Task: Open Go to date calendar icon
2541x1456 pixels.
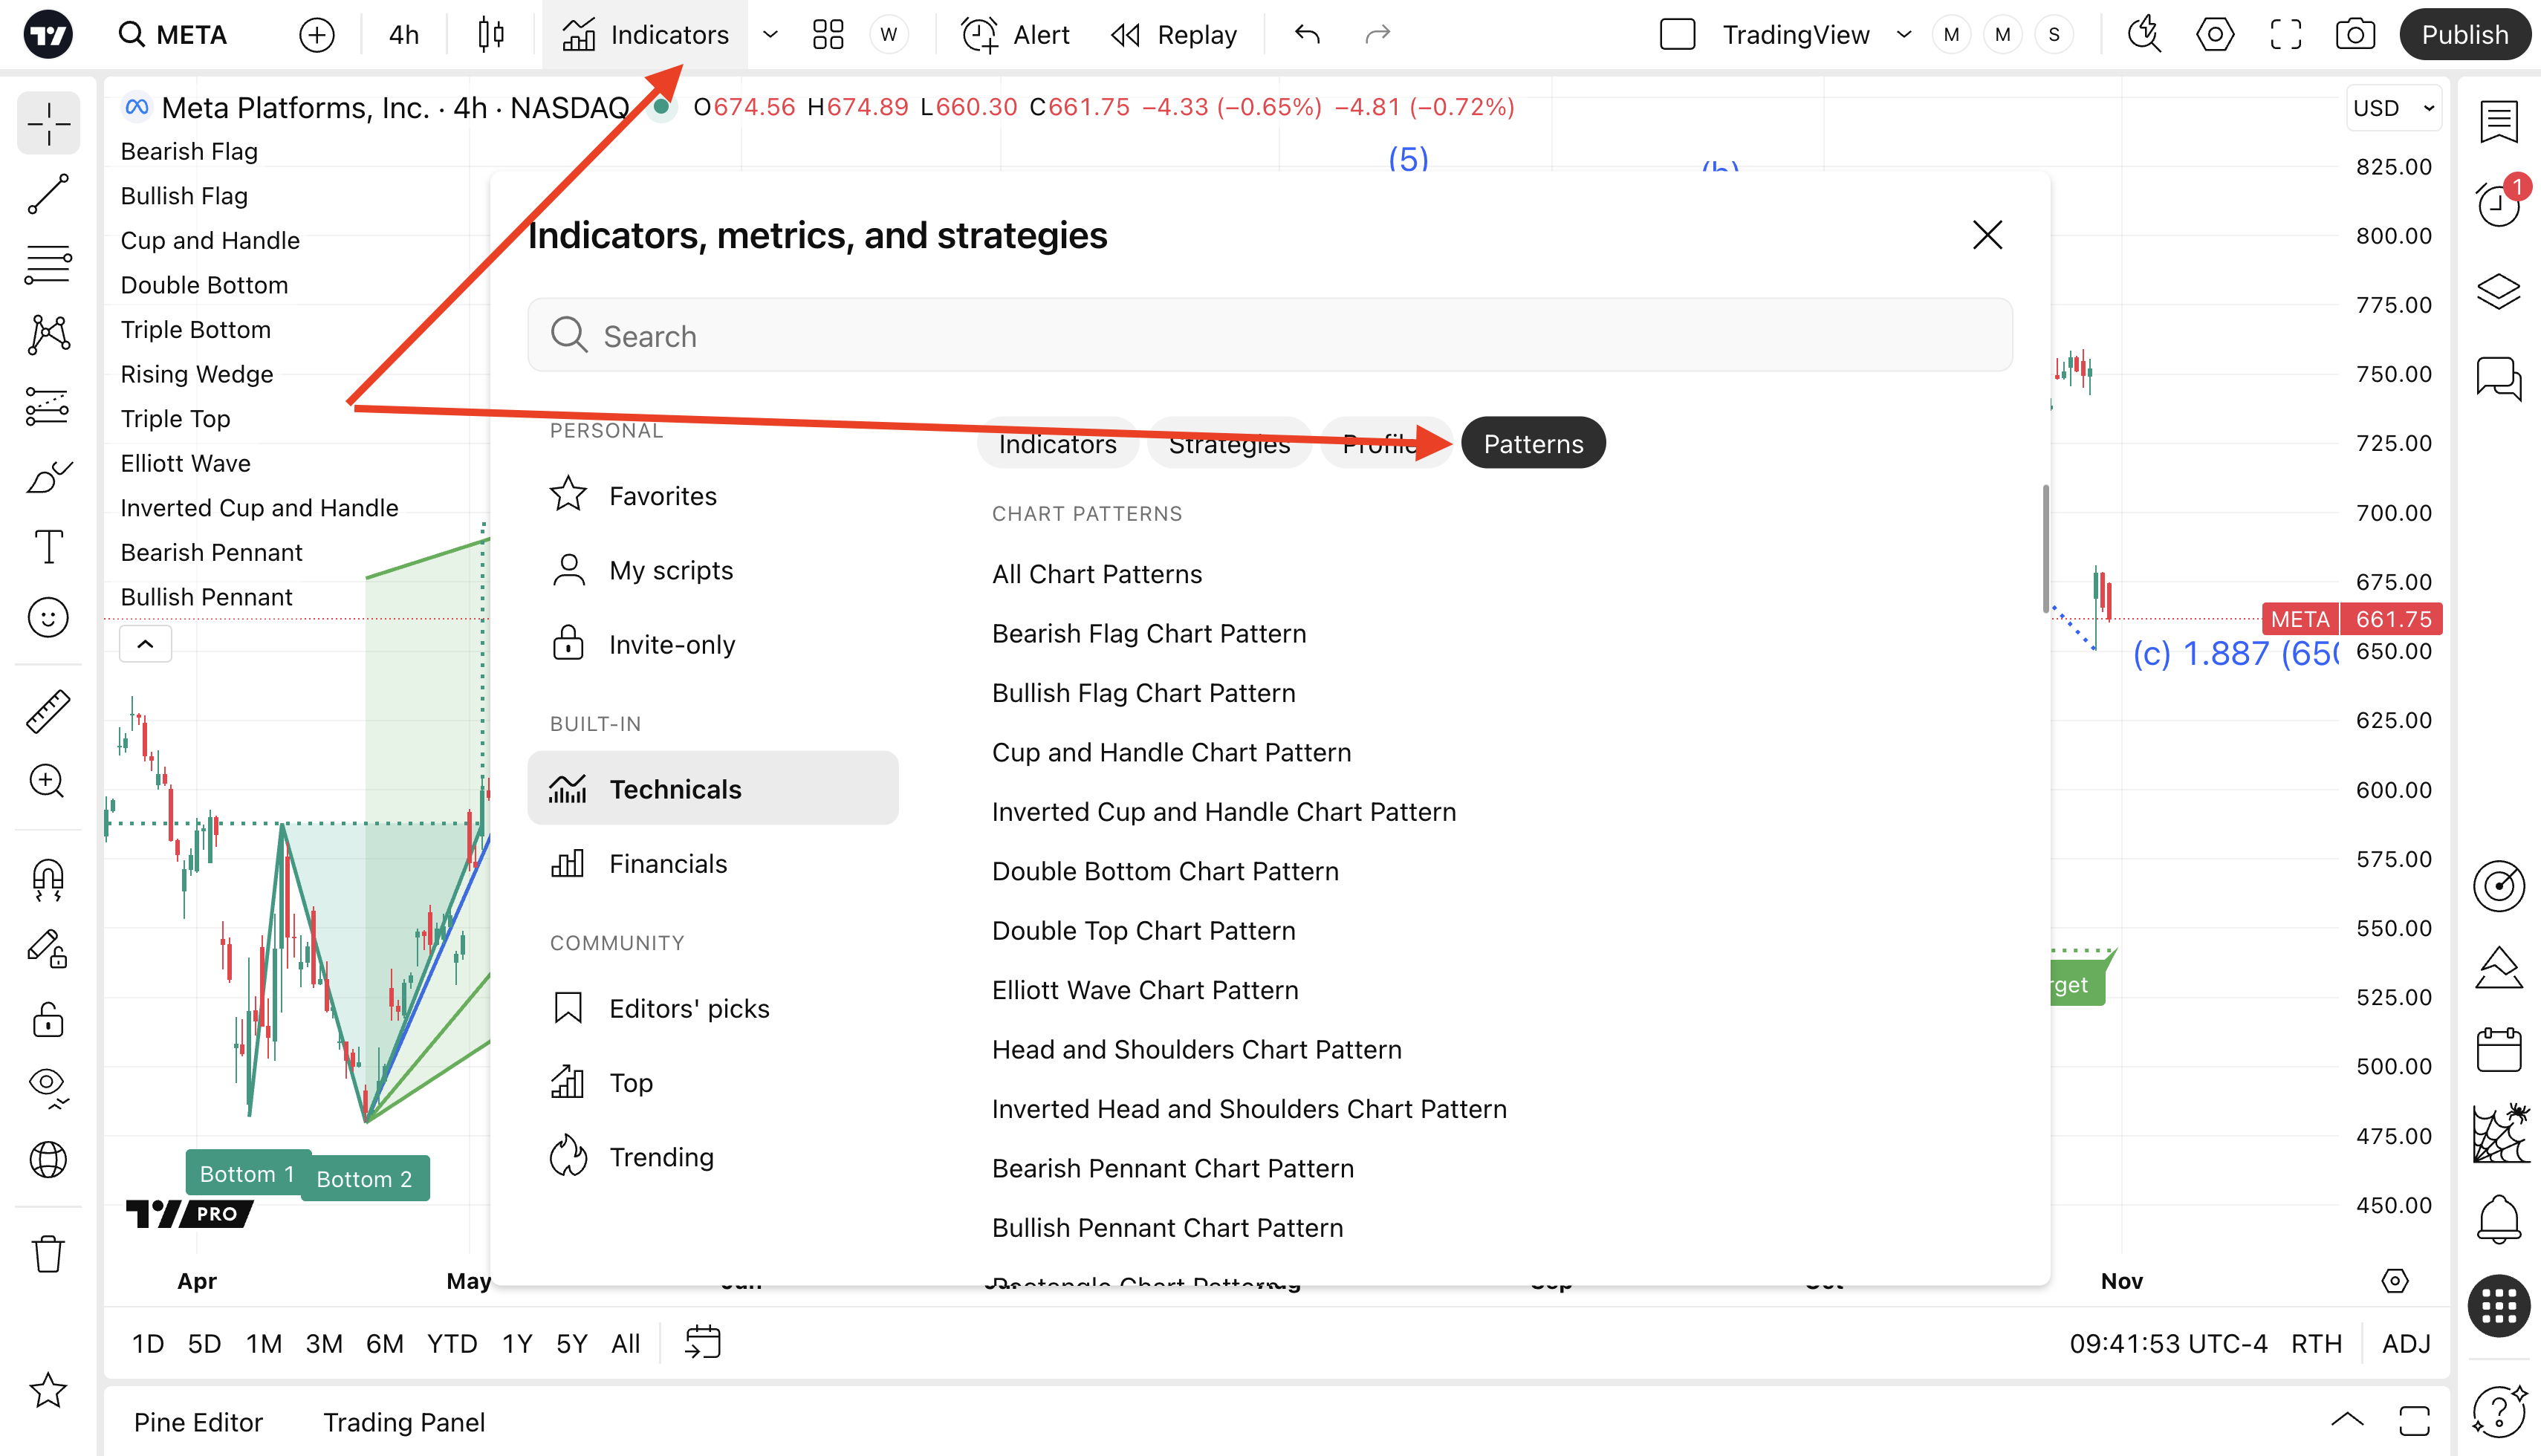Action: tap(703, 1342)
